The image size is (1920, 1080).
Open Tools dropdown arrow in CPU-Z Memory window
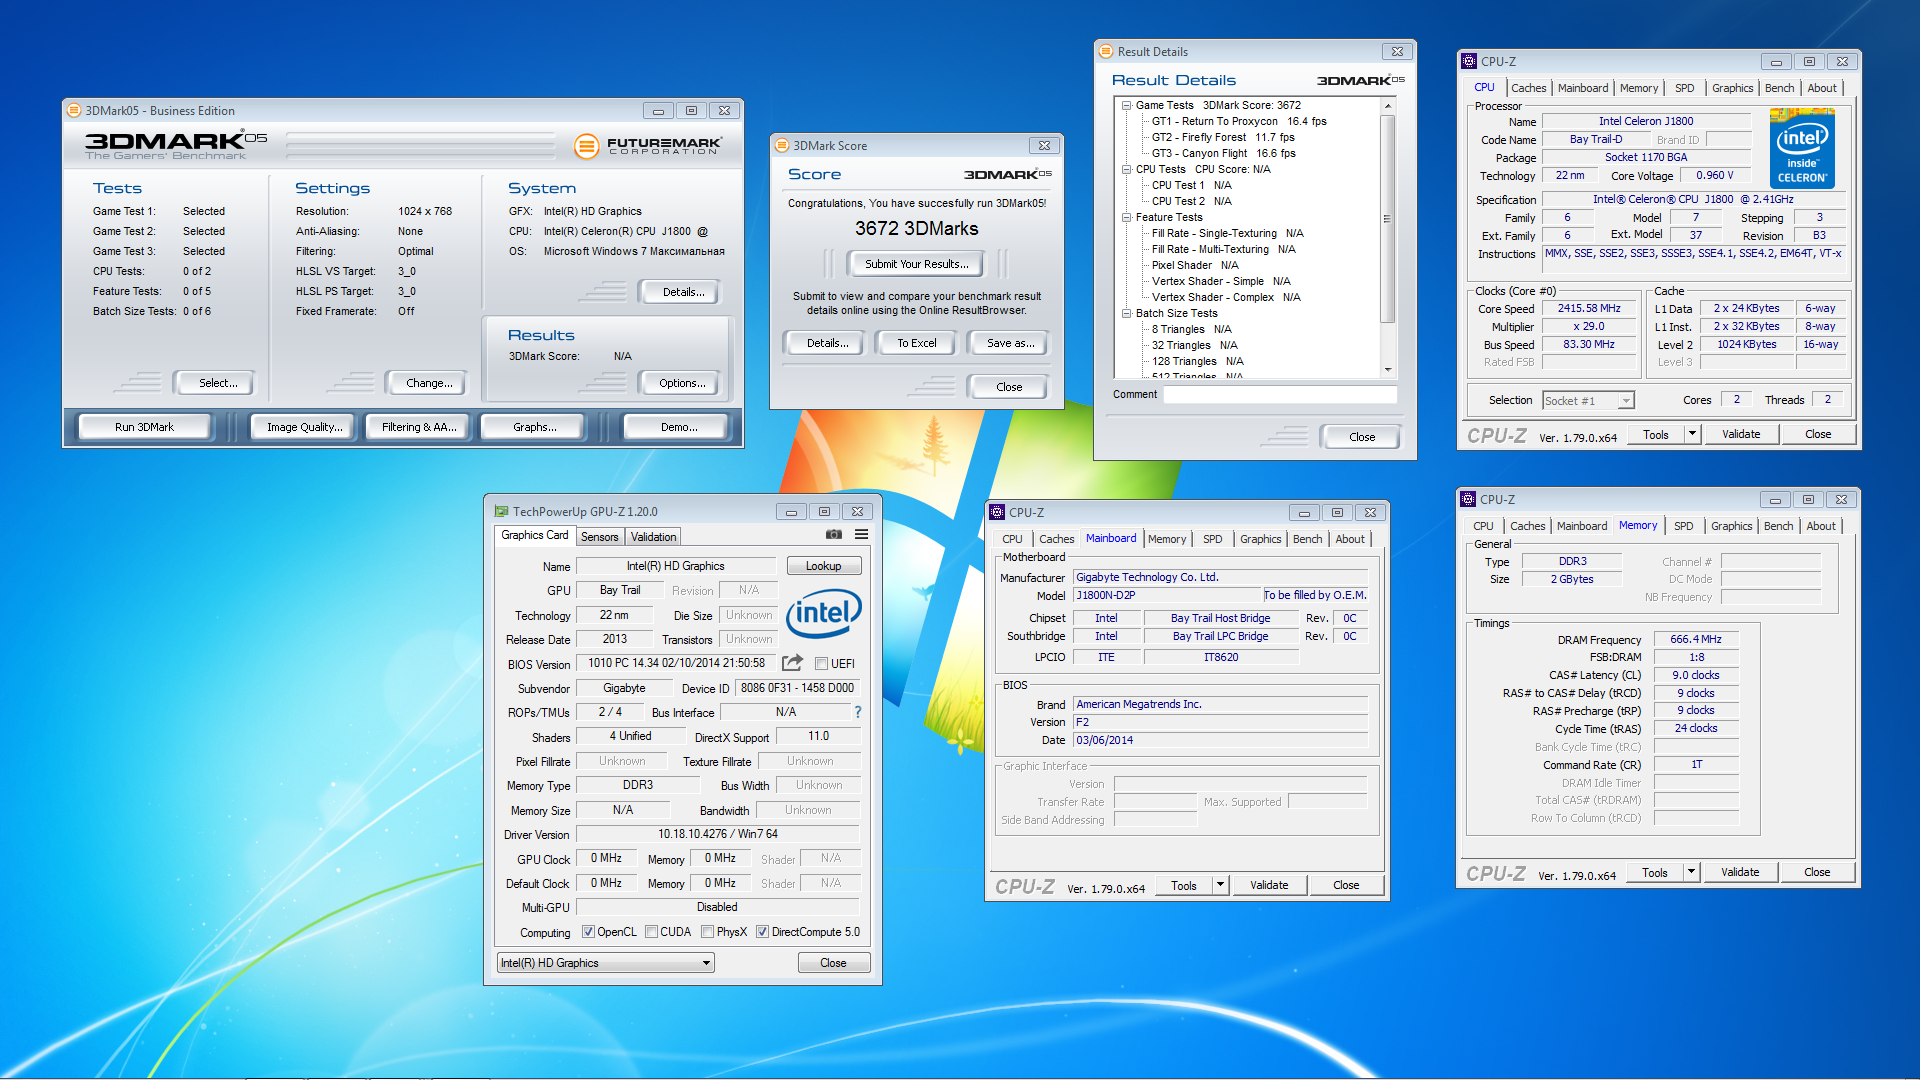point(1691,872)
